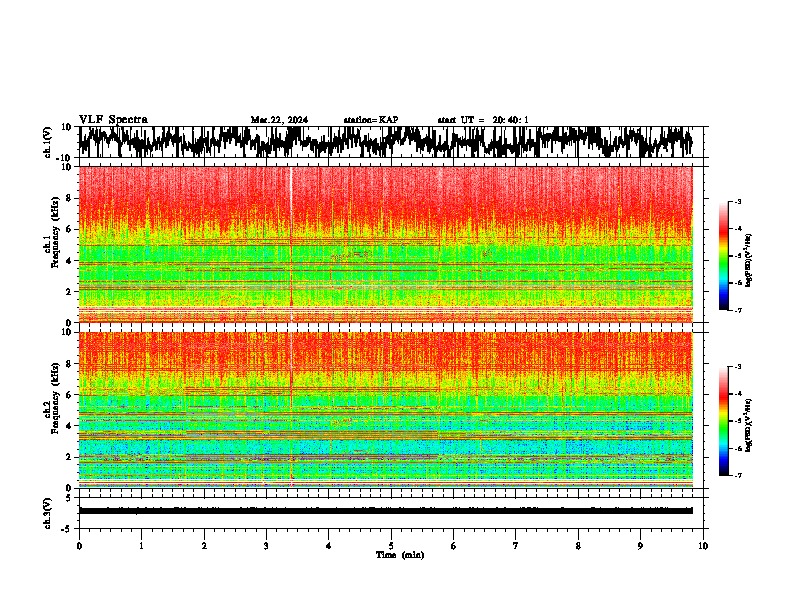Click the "start UT = 20:40: 1" text
The height and width of the screenshot is (612, 792).
click(x=483, y=120)
